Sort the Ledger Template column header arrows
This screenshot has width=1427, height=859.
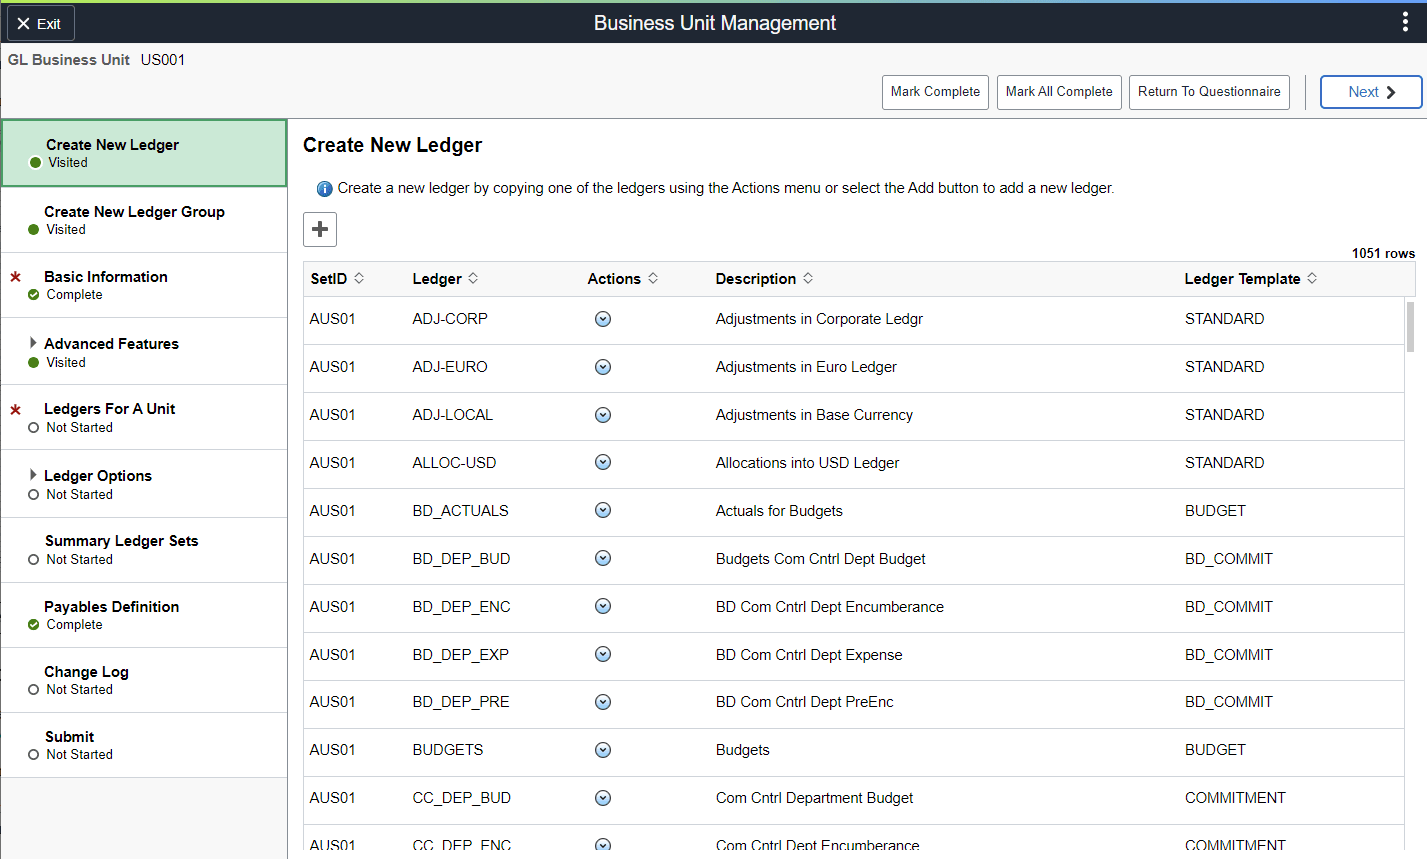1312,278
